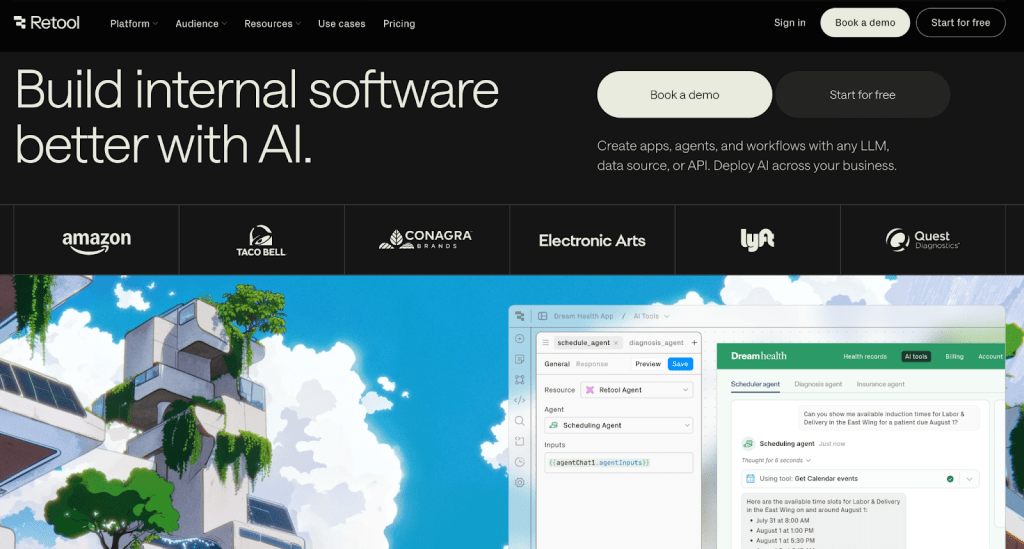Click the Sign in link

(x=790, y=23)
